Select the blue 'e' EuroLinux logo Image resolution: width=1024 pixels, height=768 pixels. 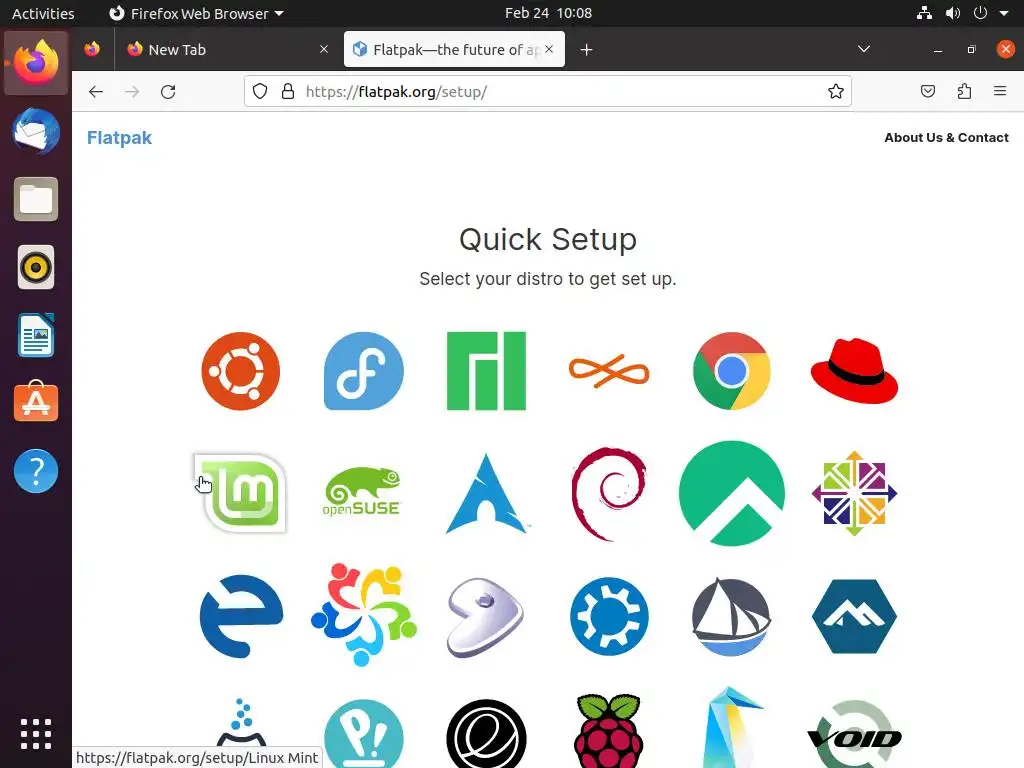[240, 616]
